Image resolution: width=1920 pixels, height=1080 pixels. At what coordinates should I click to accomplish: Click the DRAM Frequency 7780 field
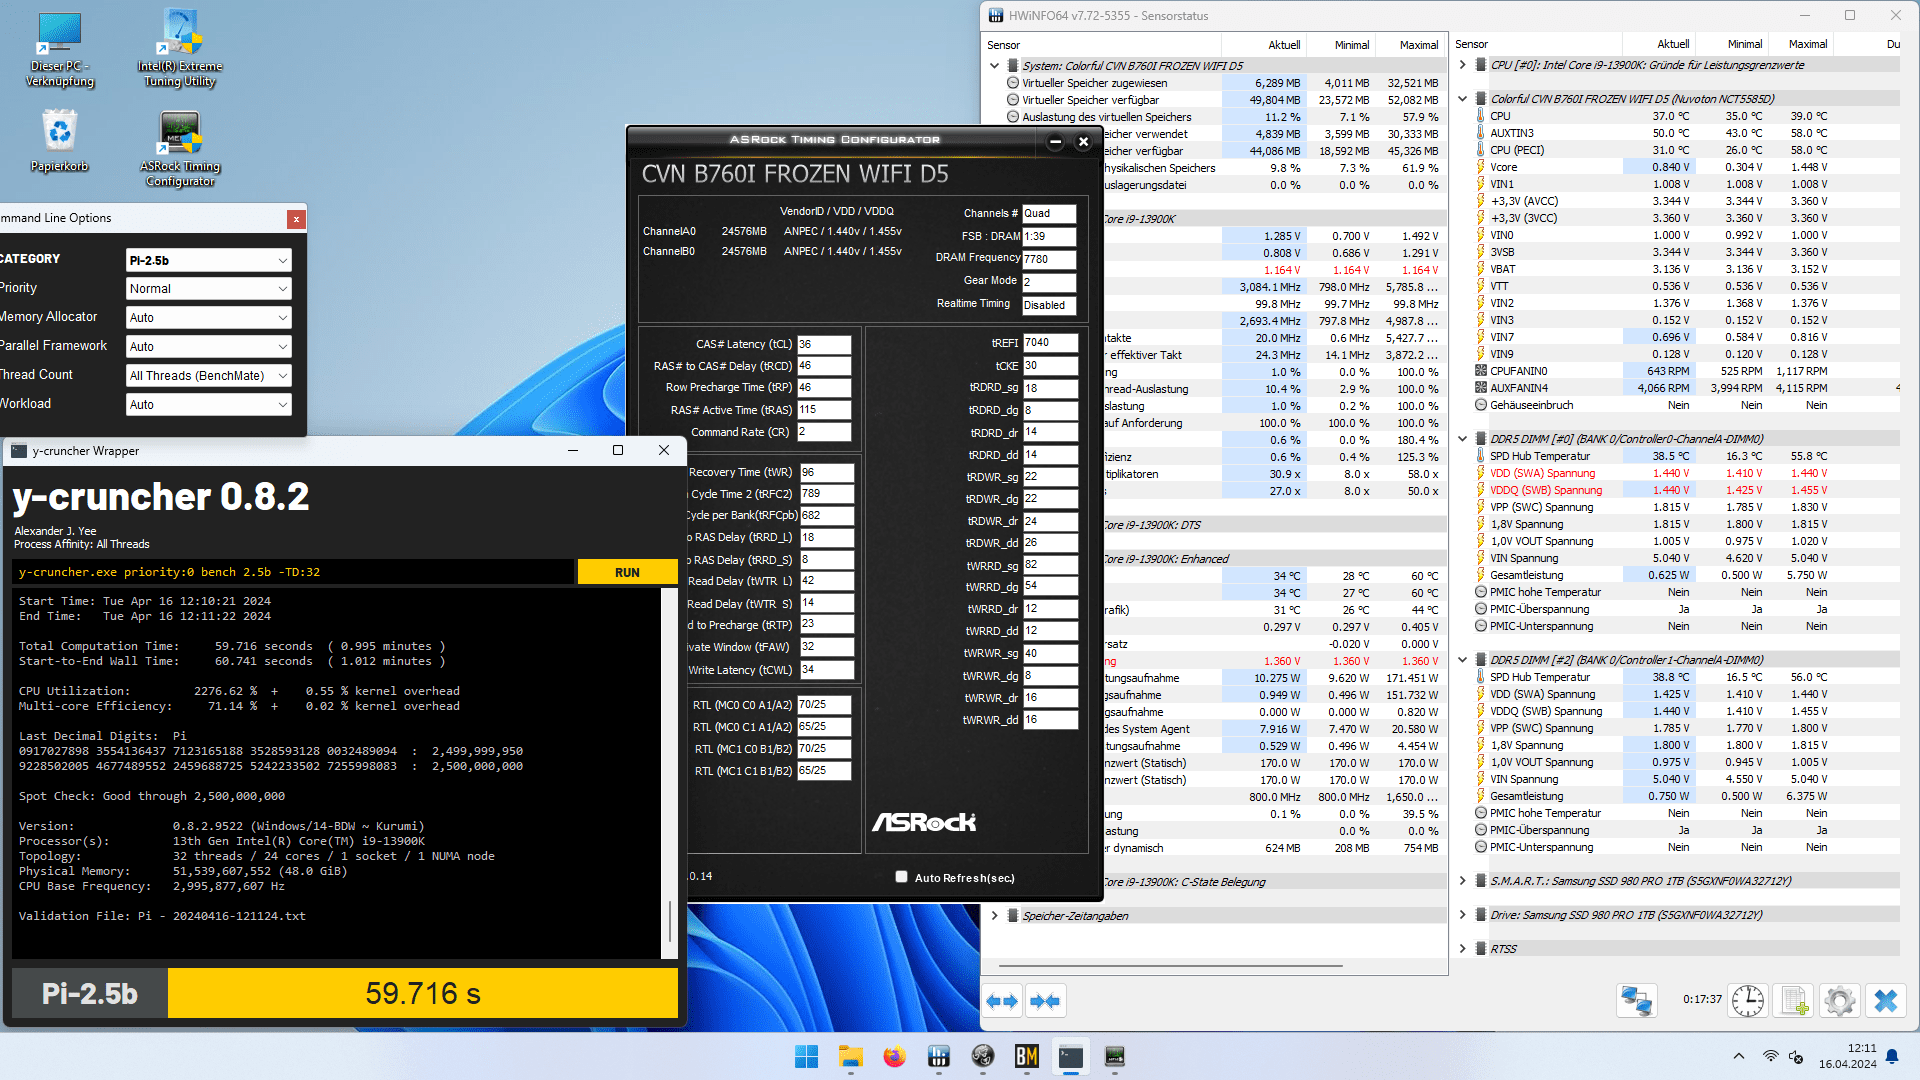[1048, 259]
